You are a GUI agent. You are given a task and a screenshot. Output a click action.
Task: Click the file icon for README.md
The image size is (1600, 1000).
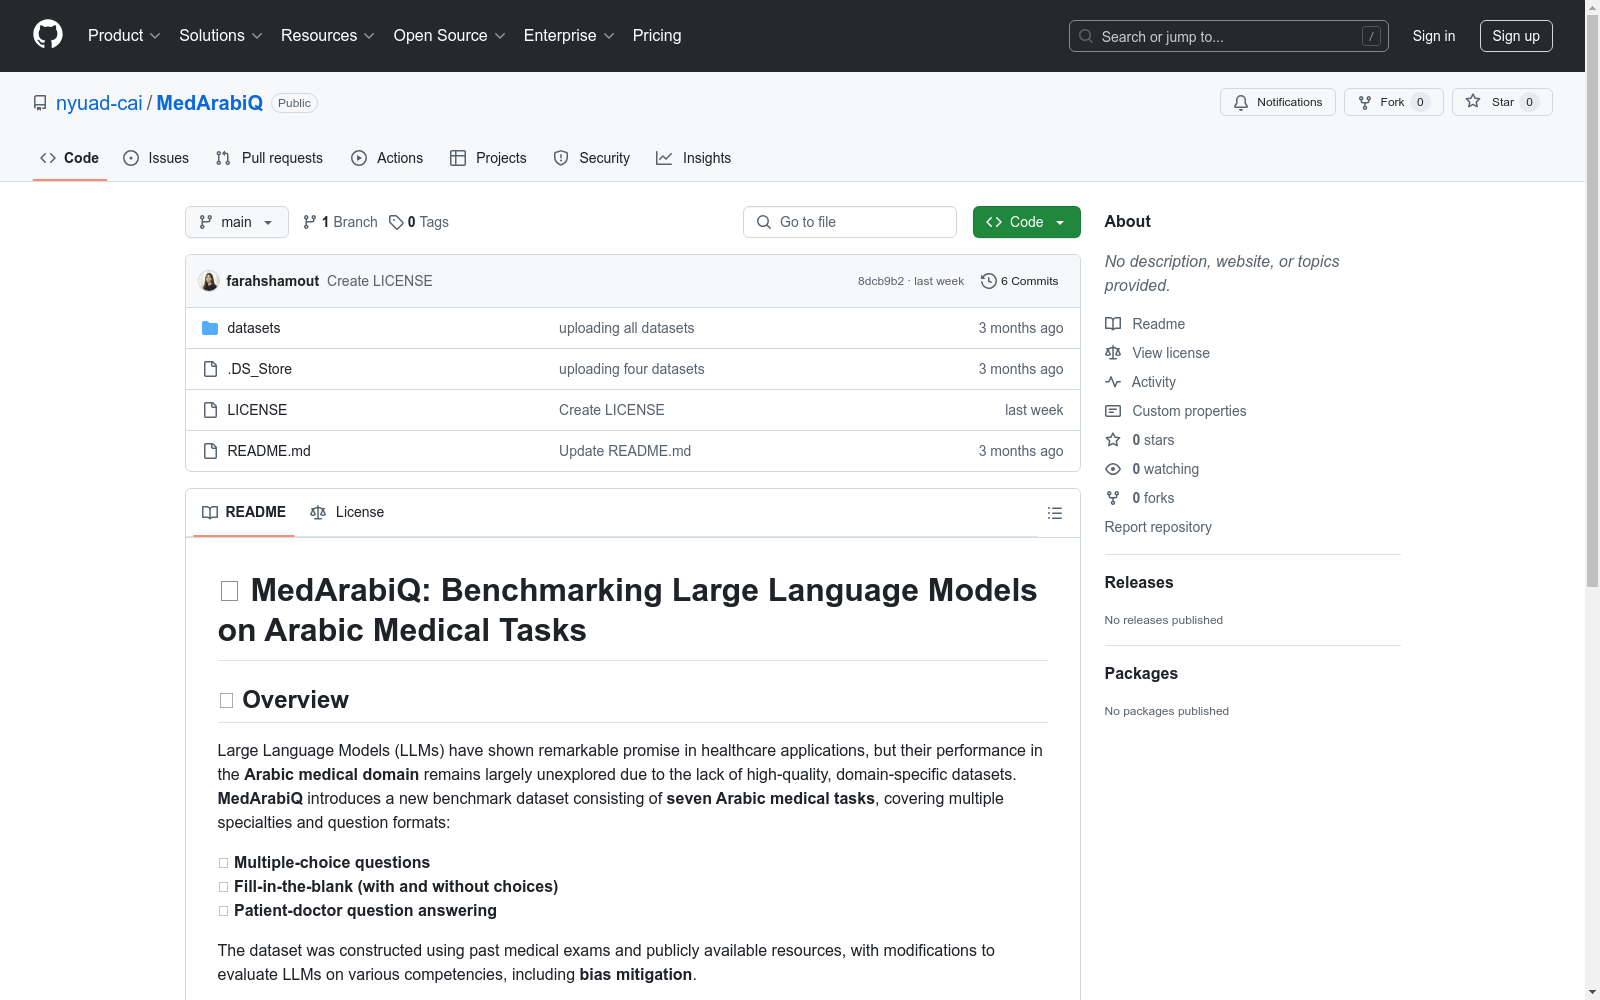point(210,451)
